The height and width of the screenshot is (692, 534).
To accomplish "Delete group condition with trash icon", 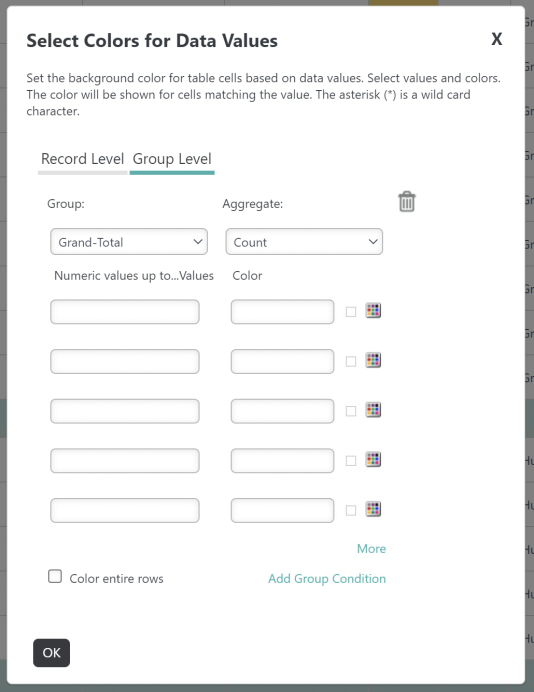I will [x=406, y=202].
